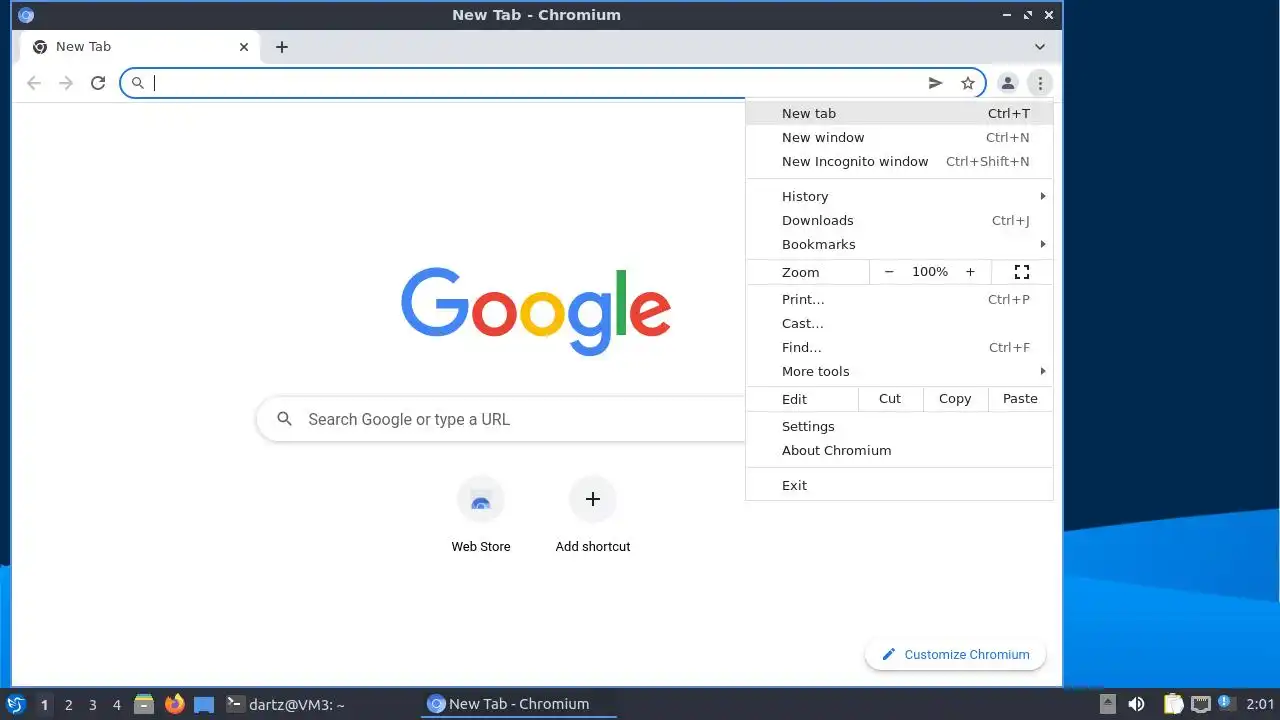
Task: Reload the page with the refresh icon
Action: coord(98,83)
